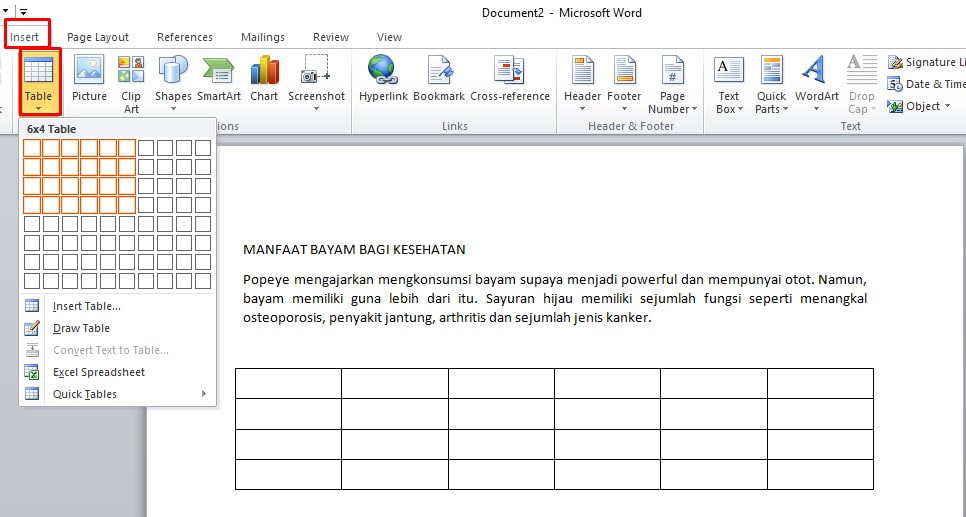Click Date & Time in the Text group

point(926,84)
